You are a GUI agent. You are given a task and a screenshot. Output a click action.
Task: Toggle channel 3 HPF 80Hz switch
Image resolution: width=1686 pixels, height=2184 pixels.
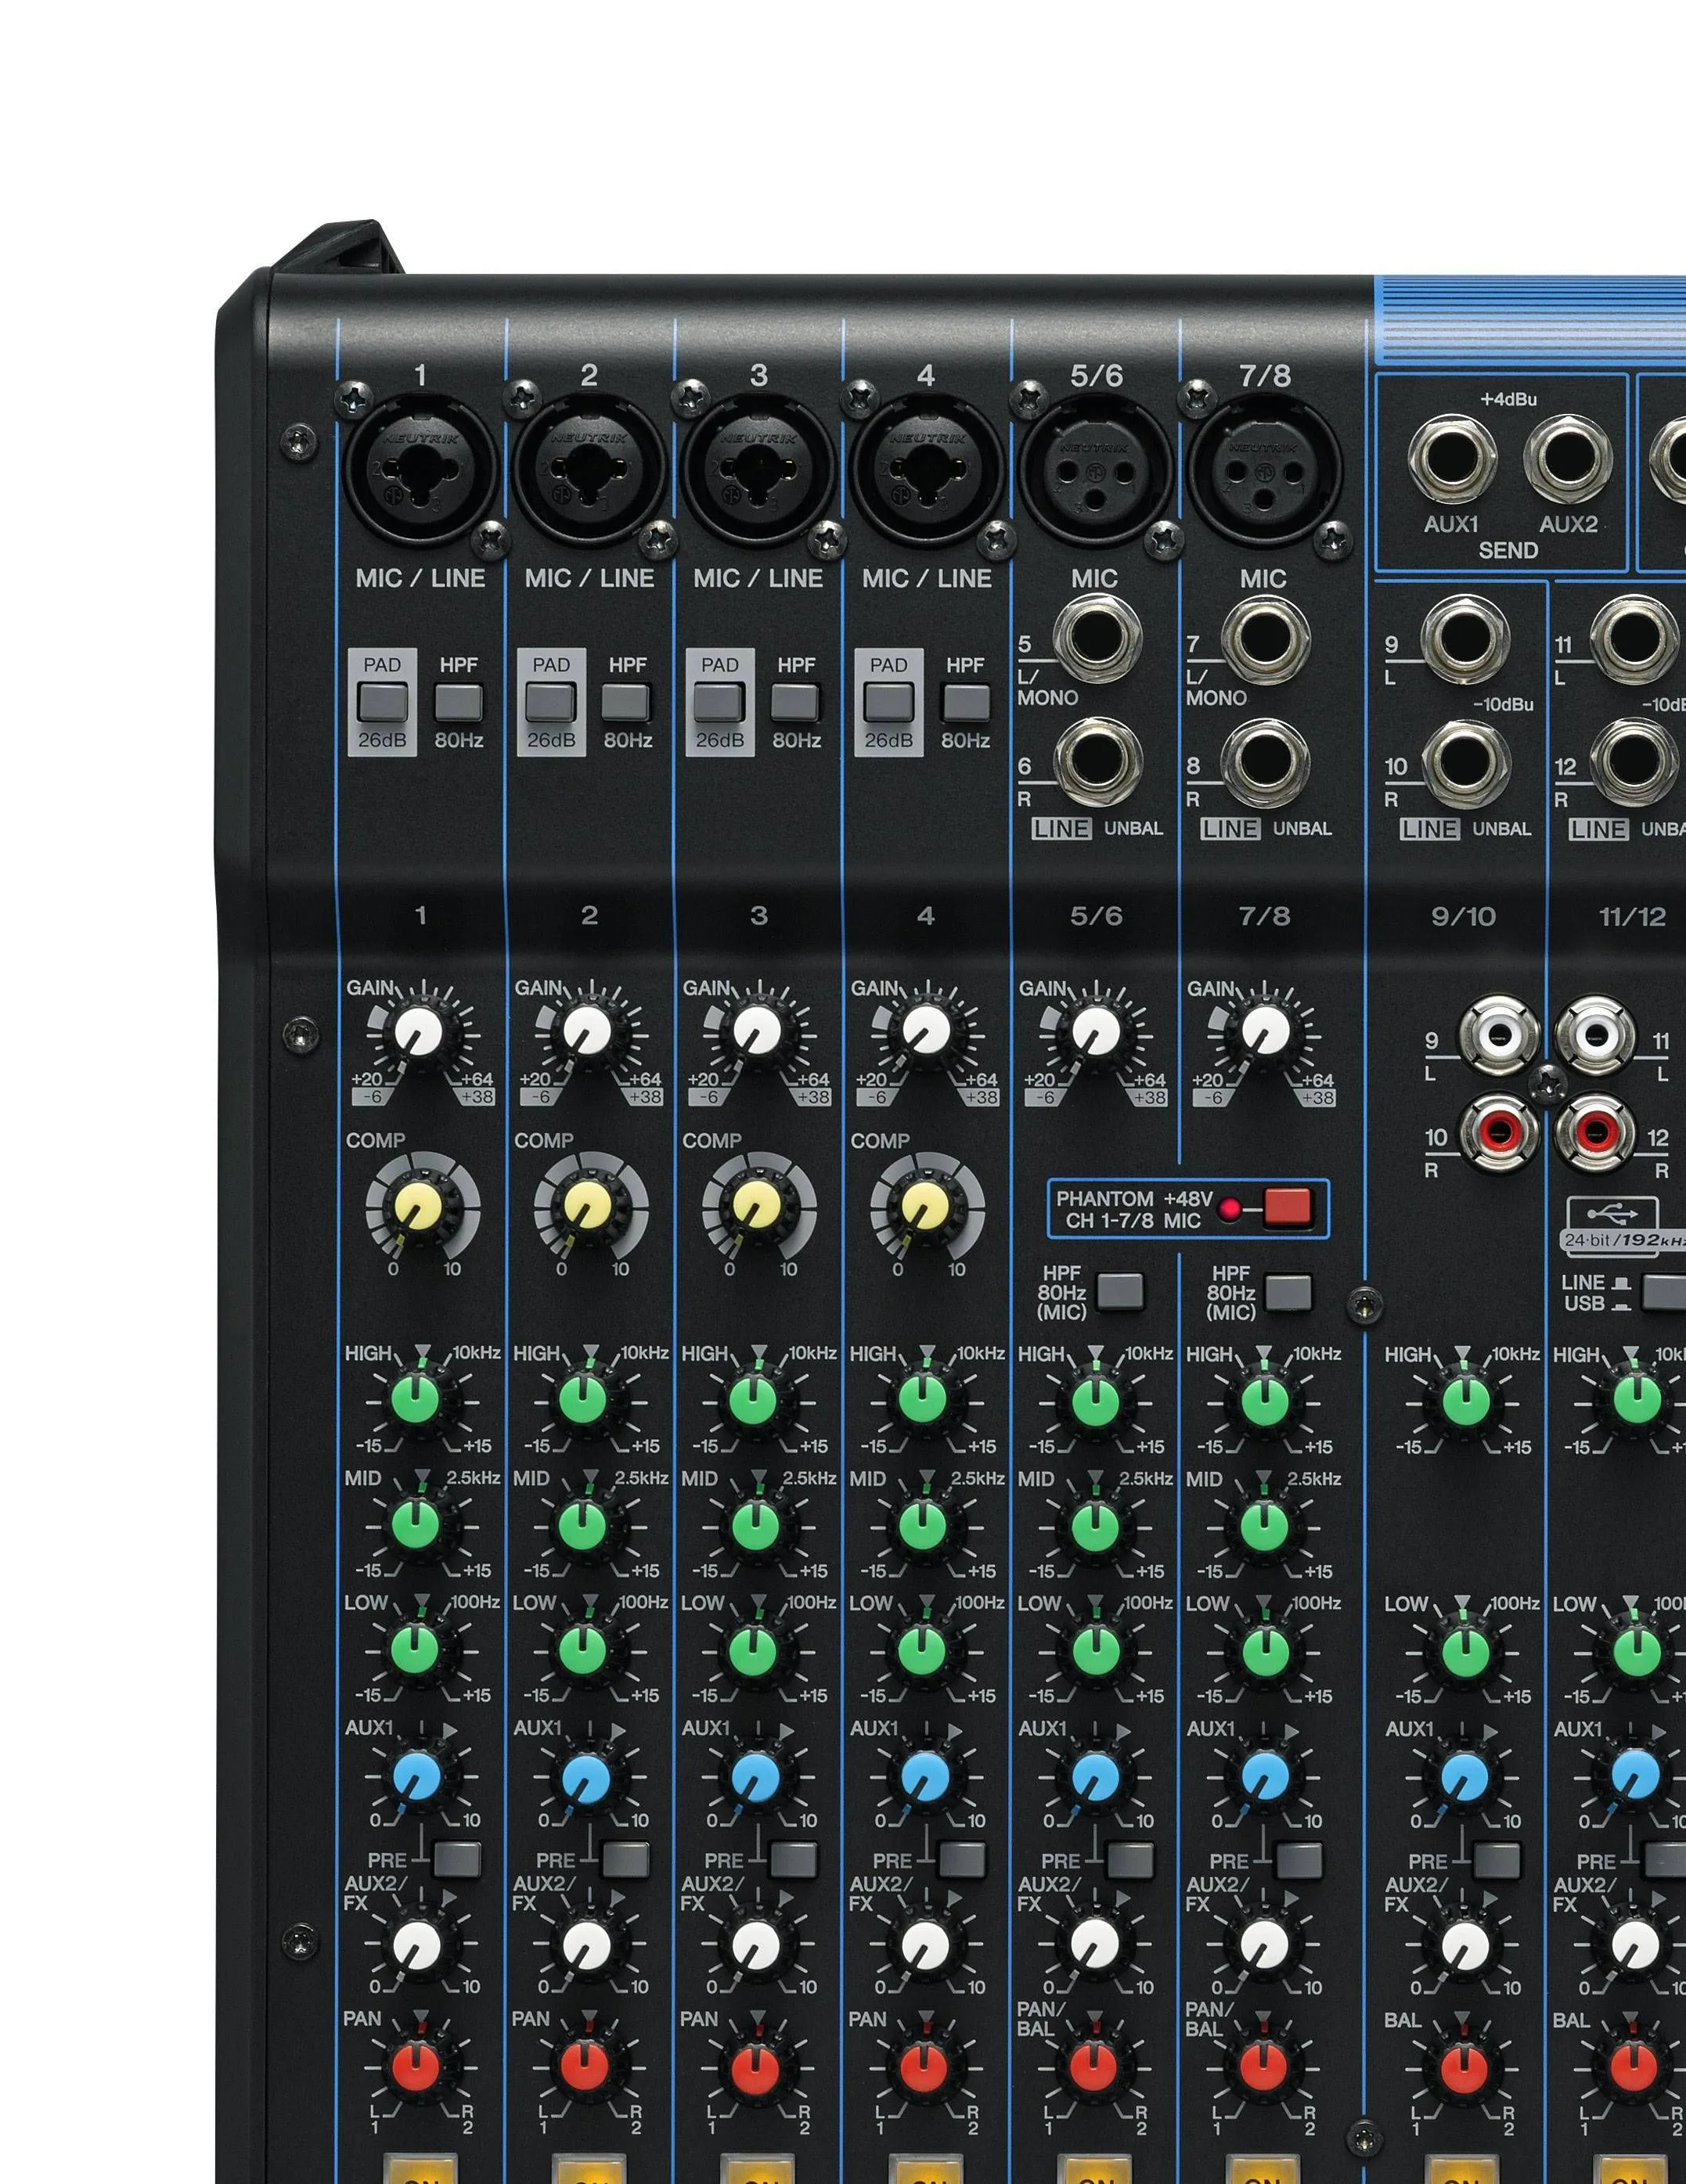796,703
